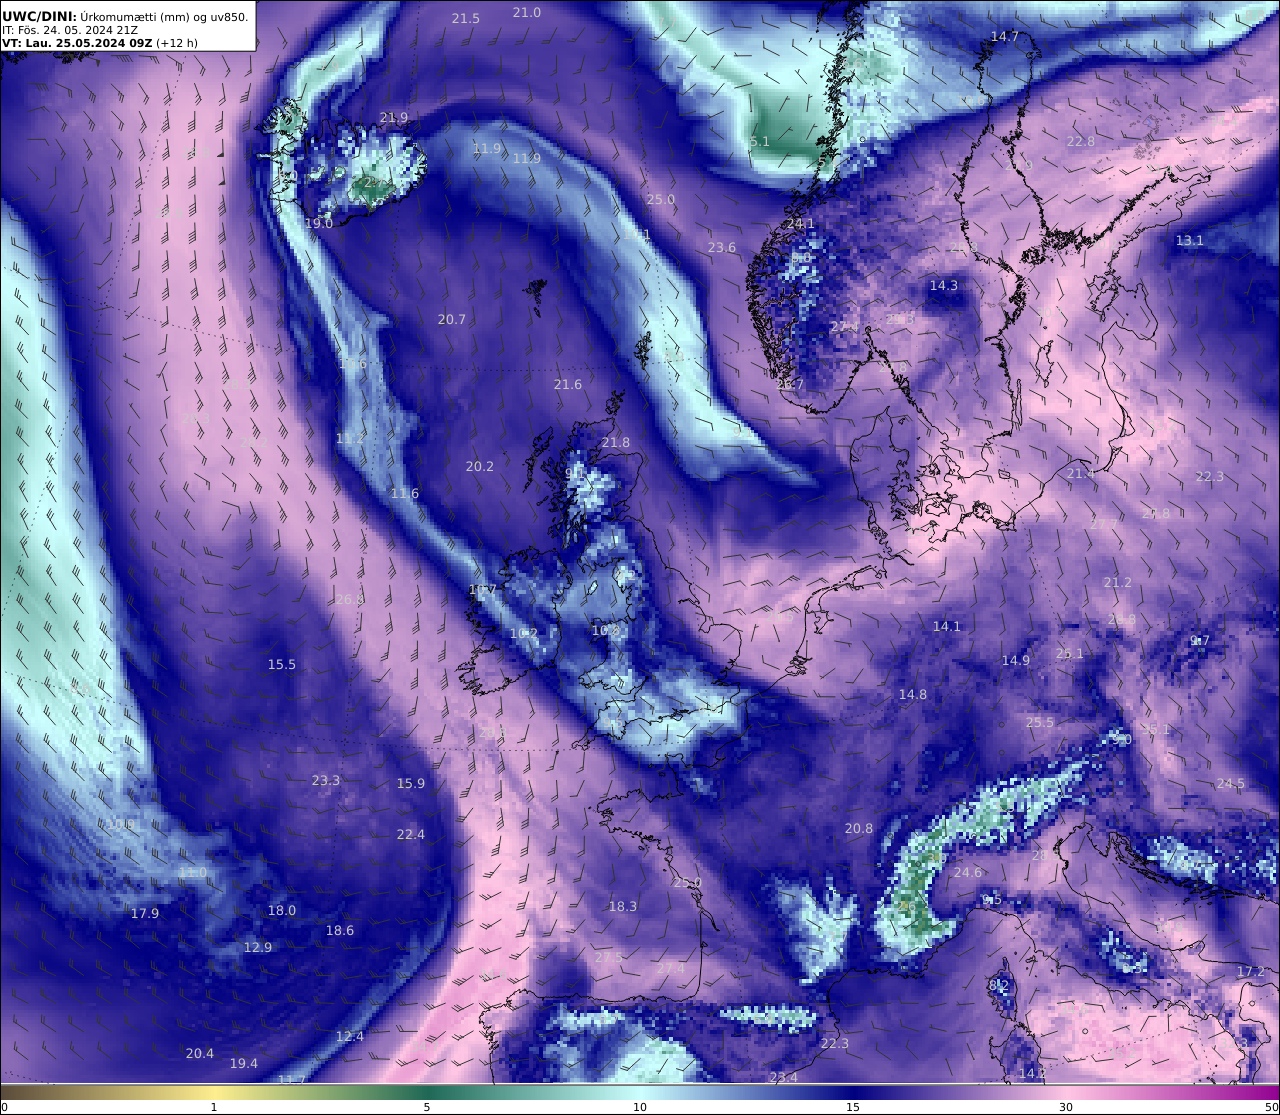This screenshot has height=1115, width=1280.
Task: Click the 14.3 value over Sweden
Action: point(944,285)
